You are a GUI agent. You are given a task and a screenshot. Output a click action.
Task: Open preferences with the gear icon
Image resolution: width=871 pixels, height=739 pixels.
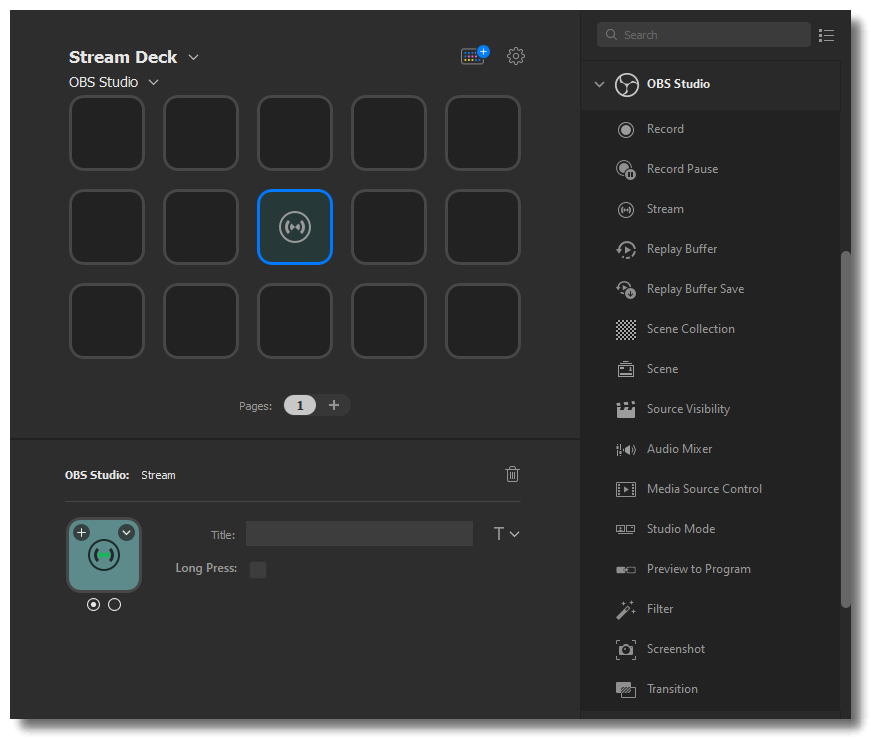[515, 56]
